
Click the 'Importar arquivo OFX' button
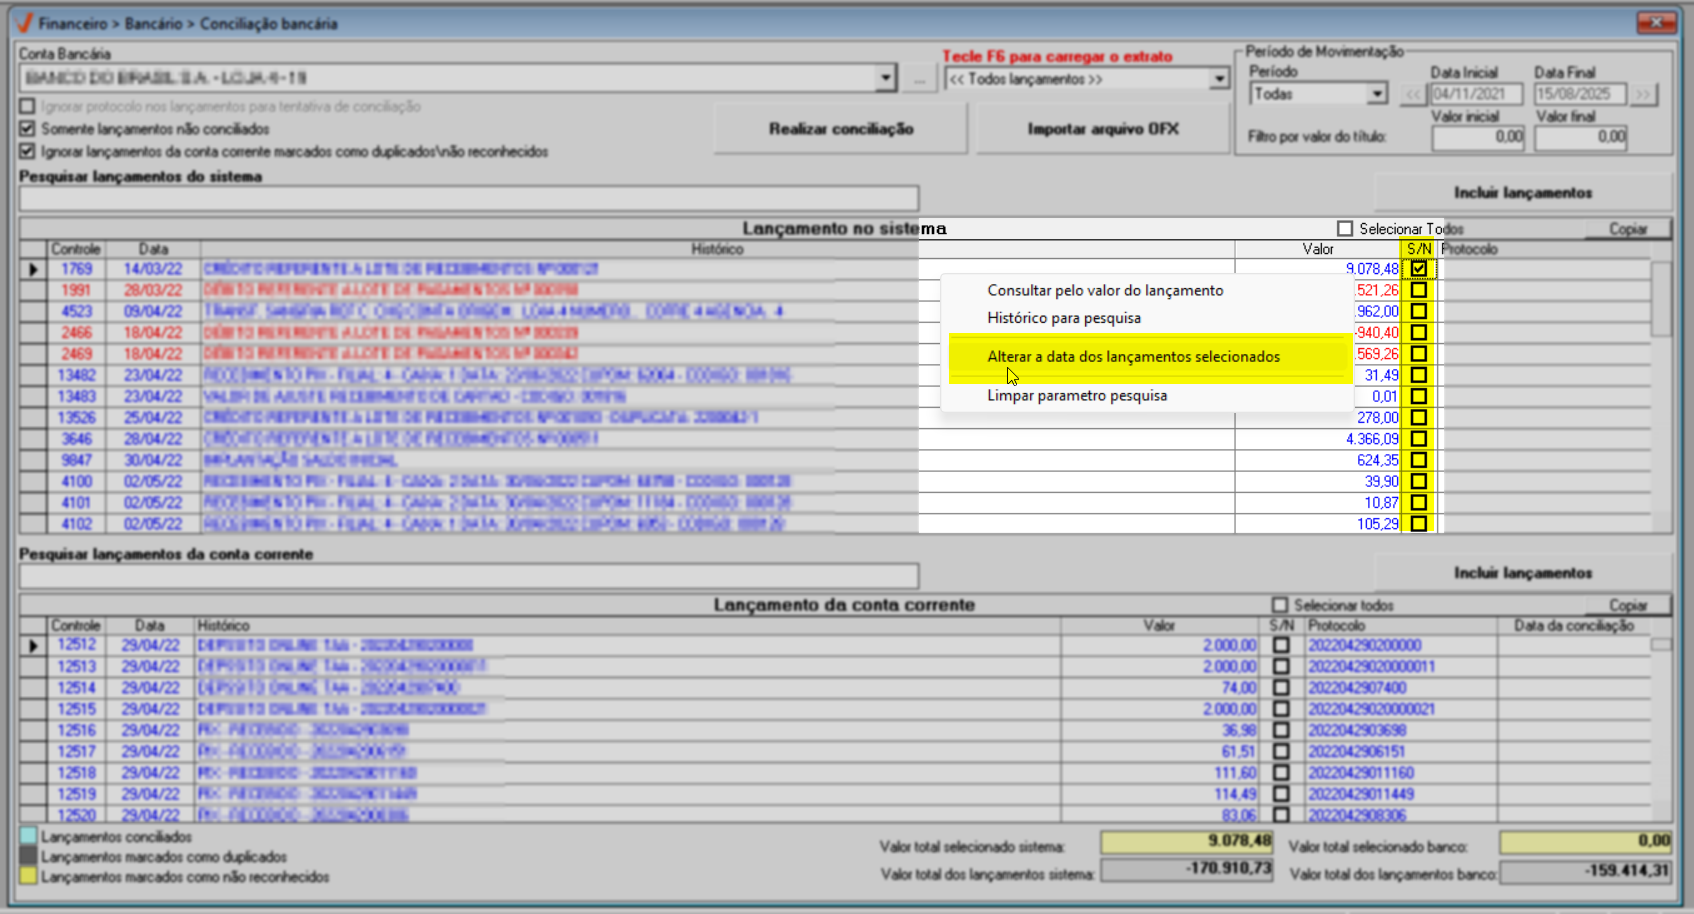[1102, 129]
